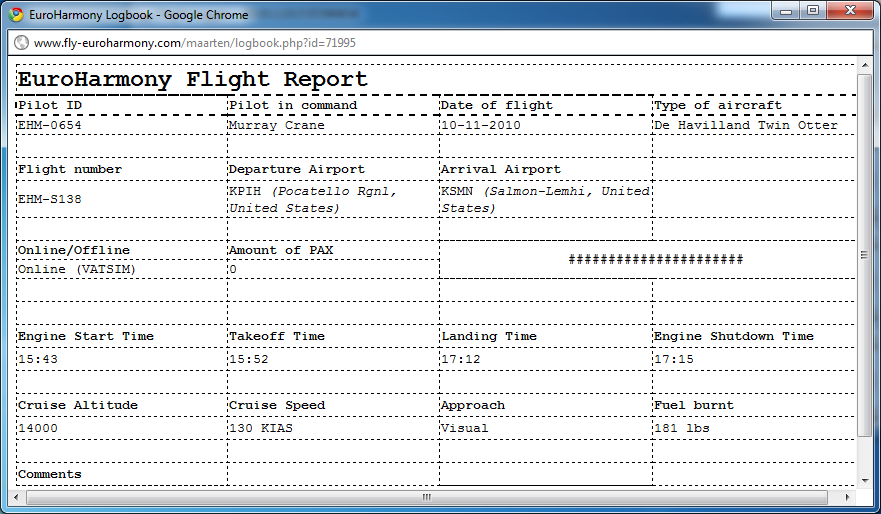The image size is (881, 514).
Task: Click the vertical scrollbar up arrow
Action: (865, 66)
